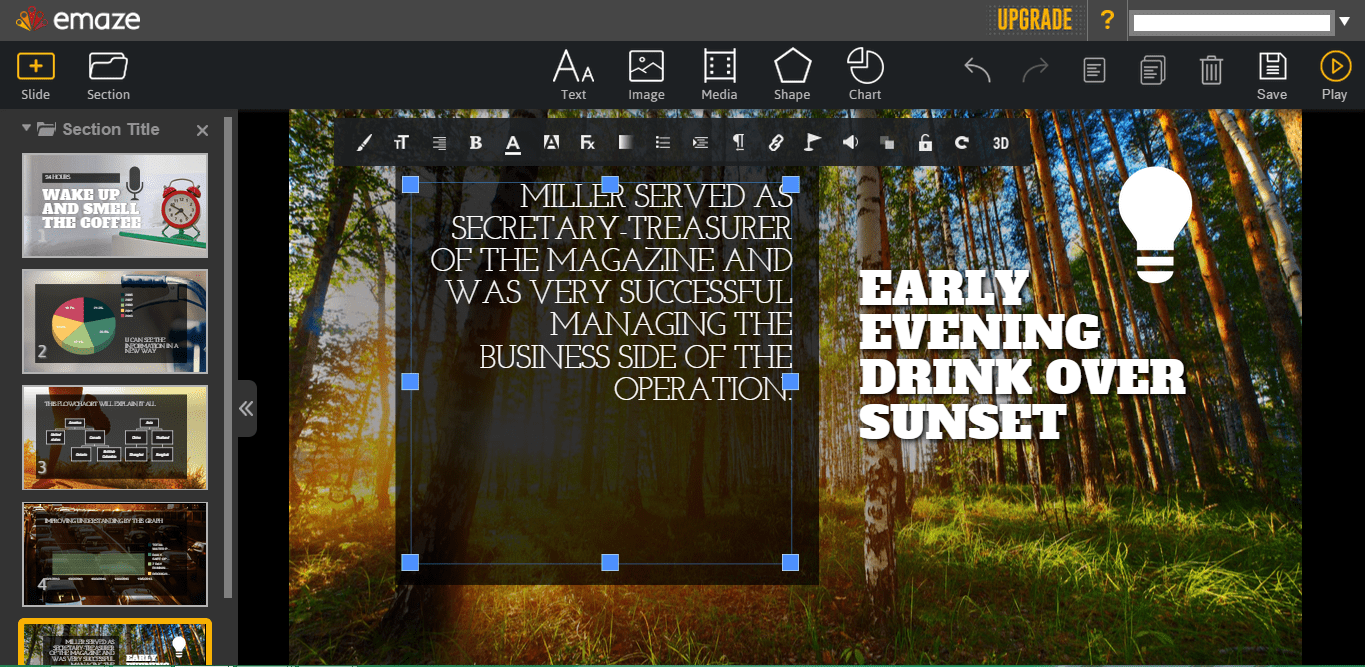This screenshot has height=667, width=1365.
Task: Open the 3D text option
Action: click(x=1000, y=142)
